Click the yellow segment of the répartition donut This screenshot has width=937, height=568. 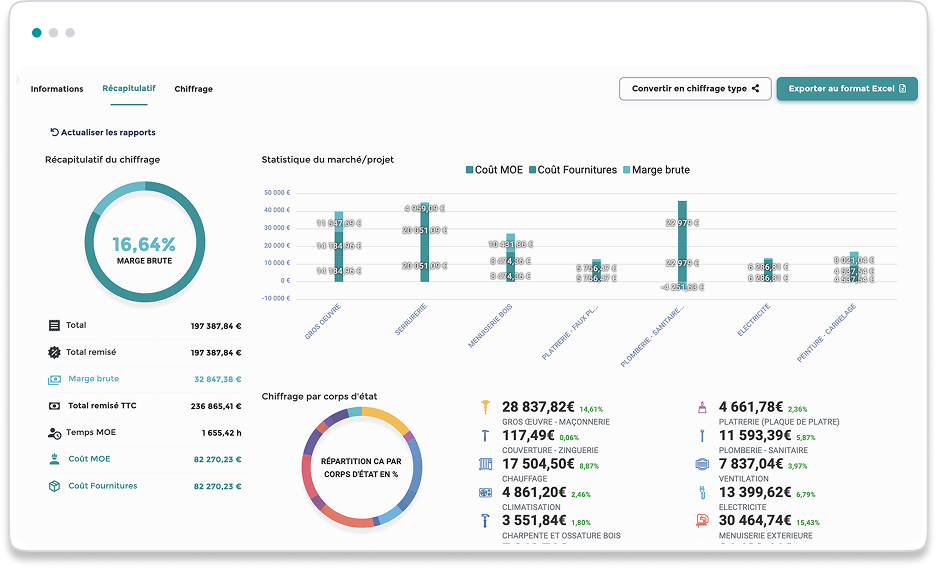coord(385,419)
